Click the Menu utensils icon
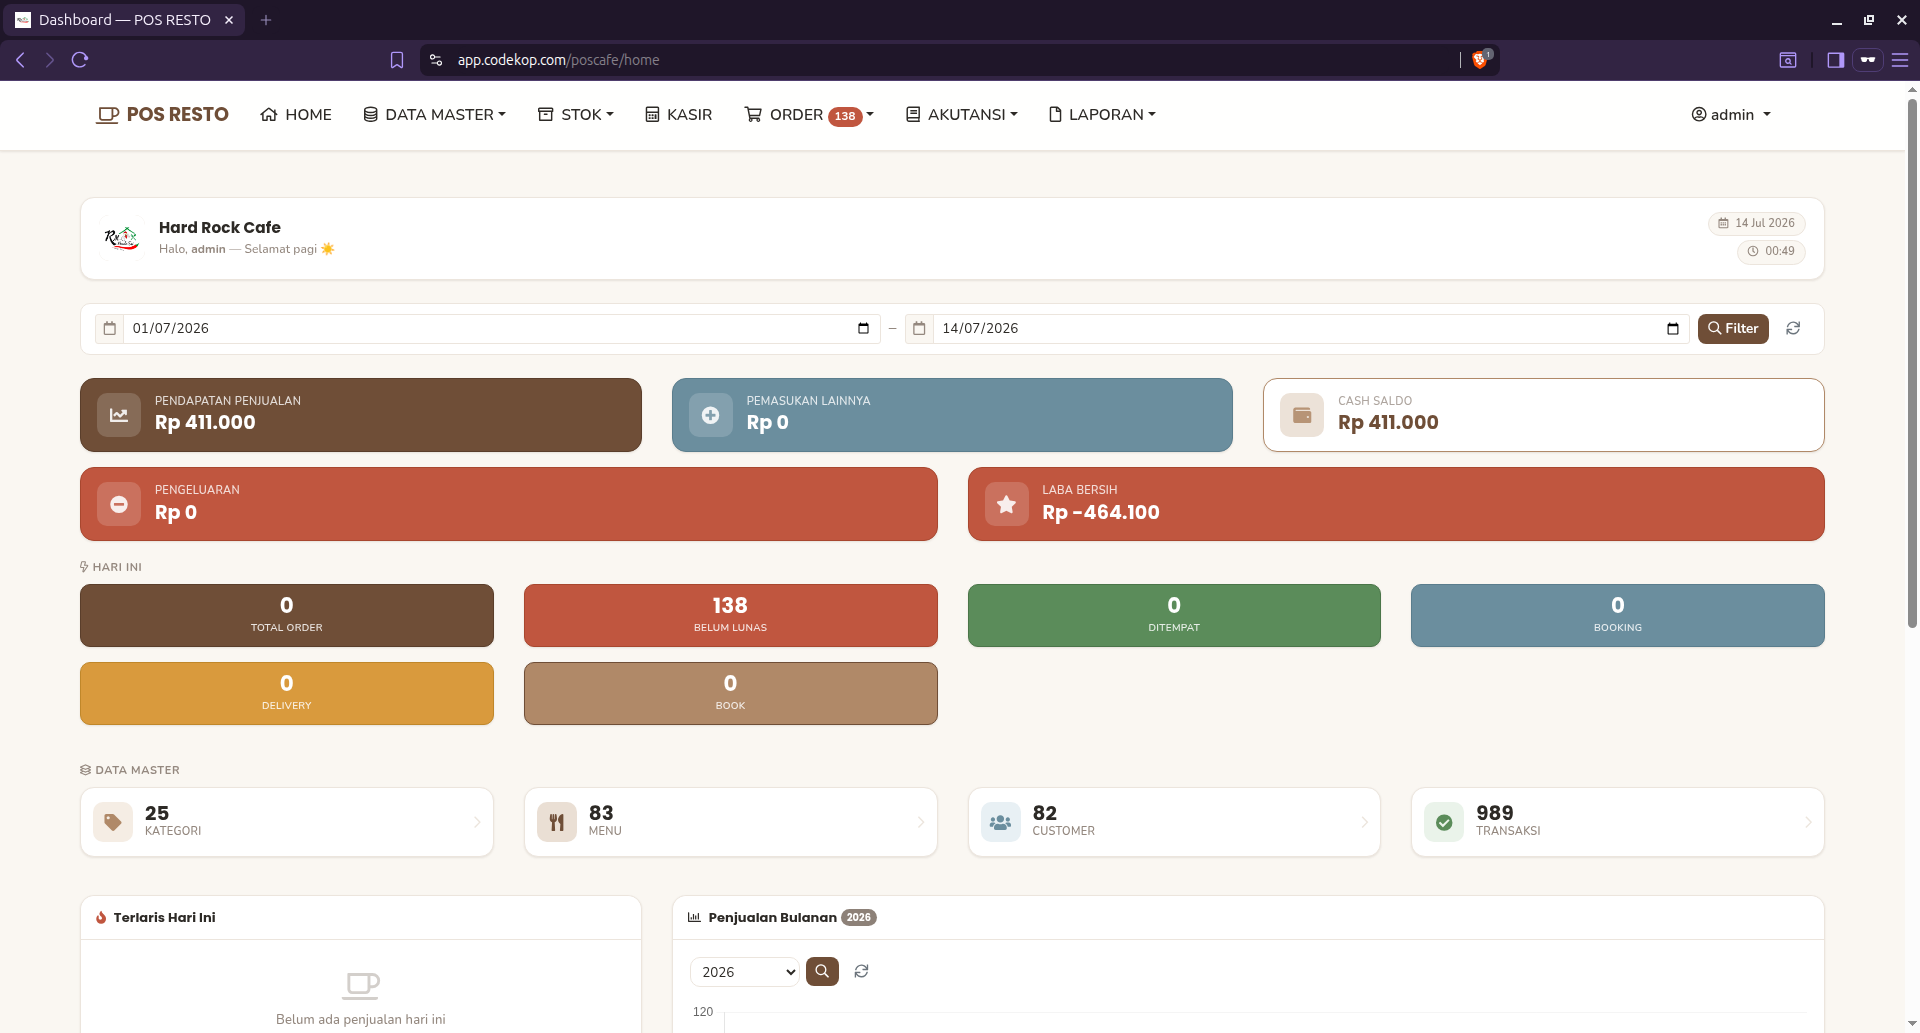 557,822
